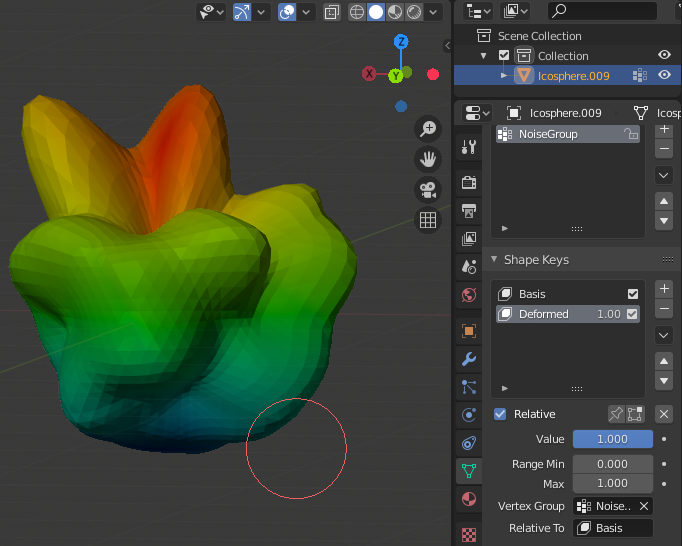This screenshot has height=546, width=682.
Task: Switch perspective/orthographic grid icon
Action: (428, 220)
